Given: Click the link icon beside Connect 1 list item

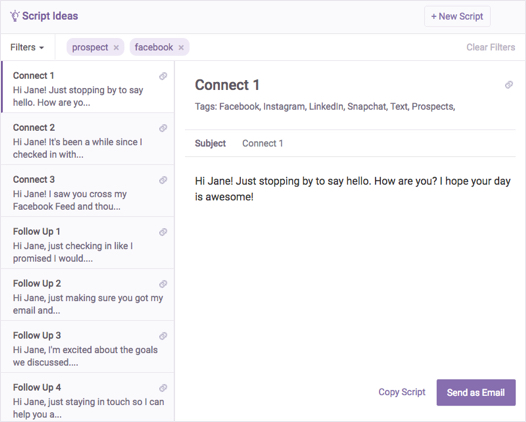Looking at the screenshot, I should point(163,76).
